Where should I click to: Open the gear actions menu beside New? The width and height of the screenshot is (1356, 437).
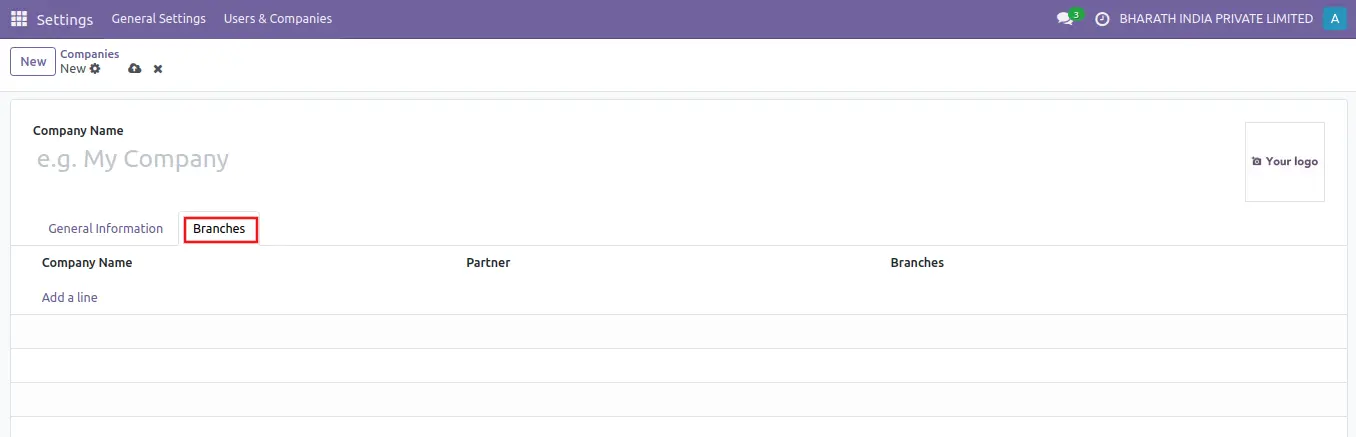click(95, 69)
